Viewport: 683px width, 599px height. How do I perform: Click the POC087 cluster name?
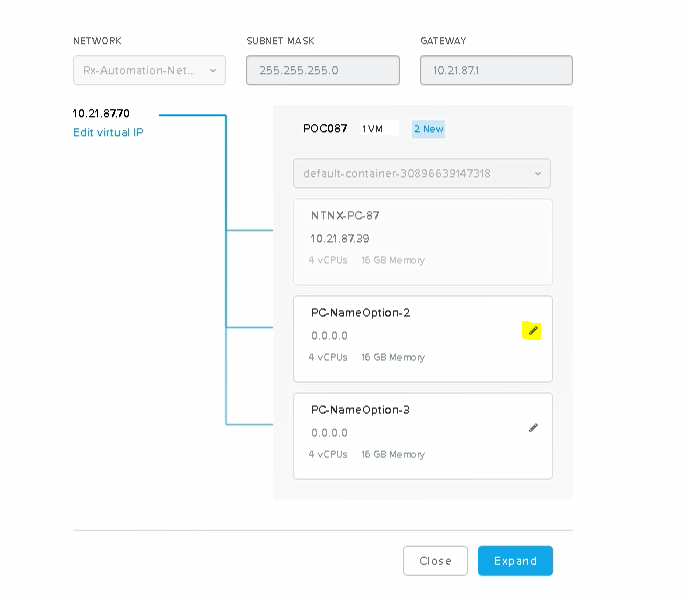[x=325, y=129]
